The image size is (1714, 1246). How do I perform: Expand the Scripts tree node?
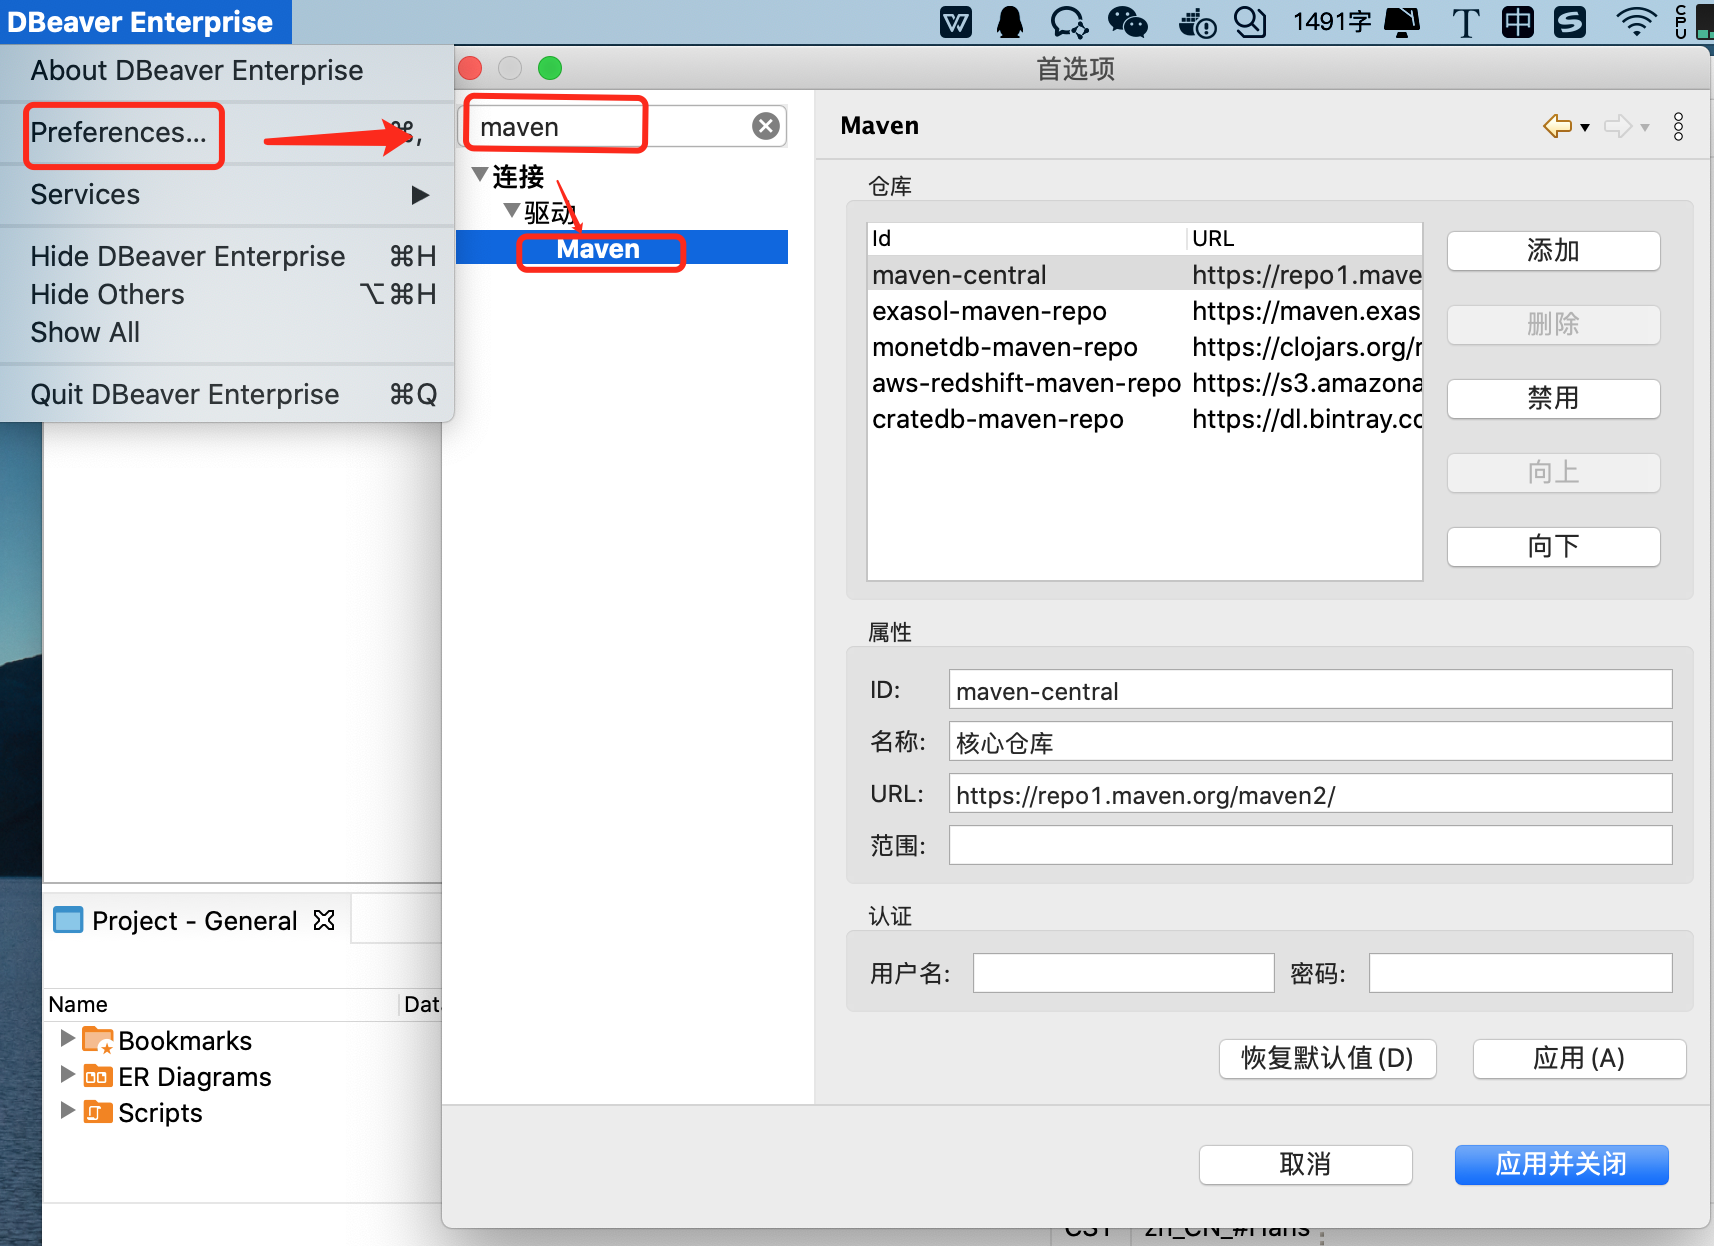67,1110
